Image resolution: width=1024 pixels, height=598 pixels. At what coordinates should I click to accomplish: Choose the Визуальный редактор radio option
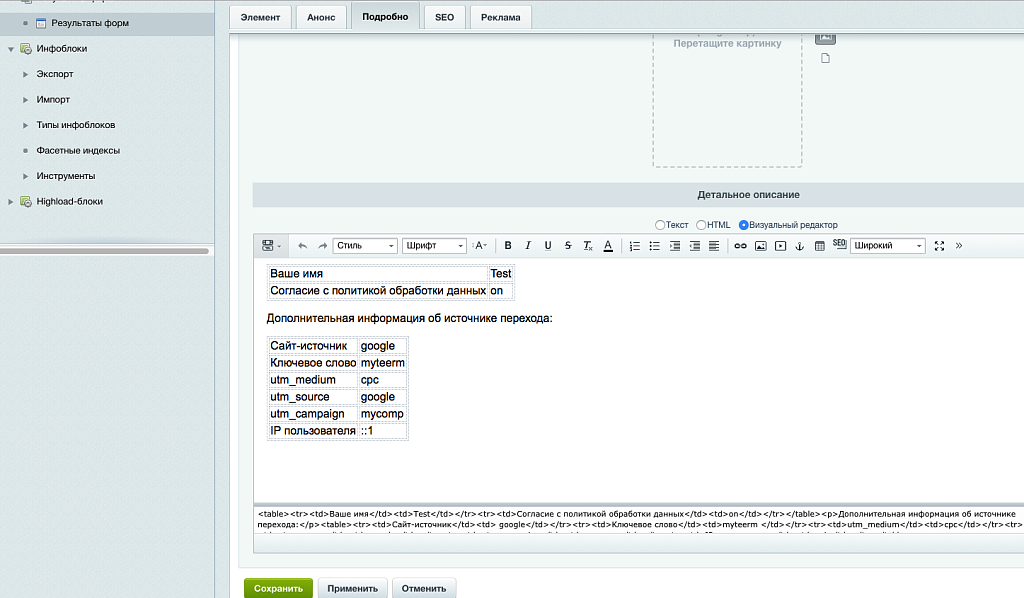(743, 225)
